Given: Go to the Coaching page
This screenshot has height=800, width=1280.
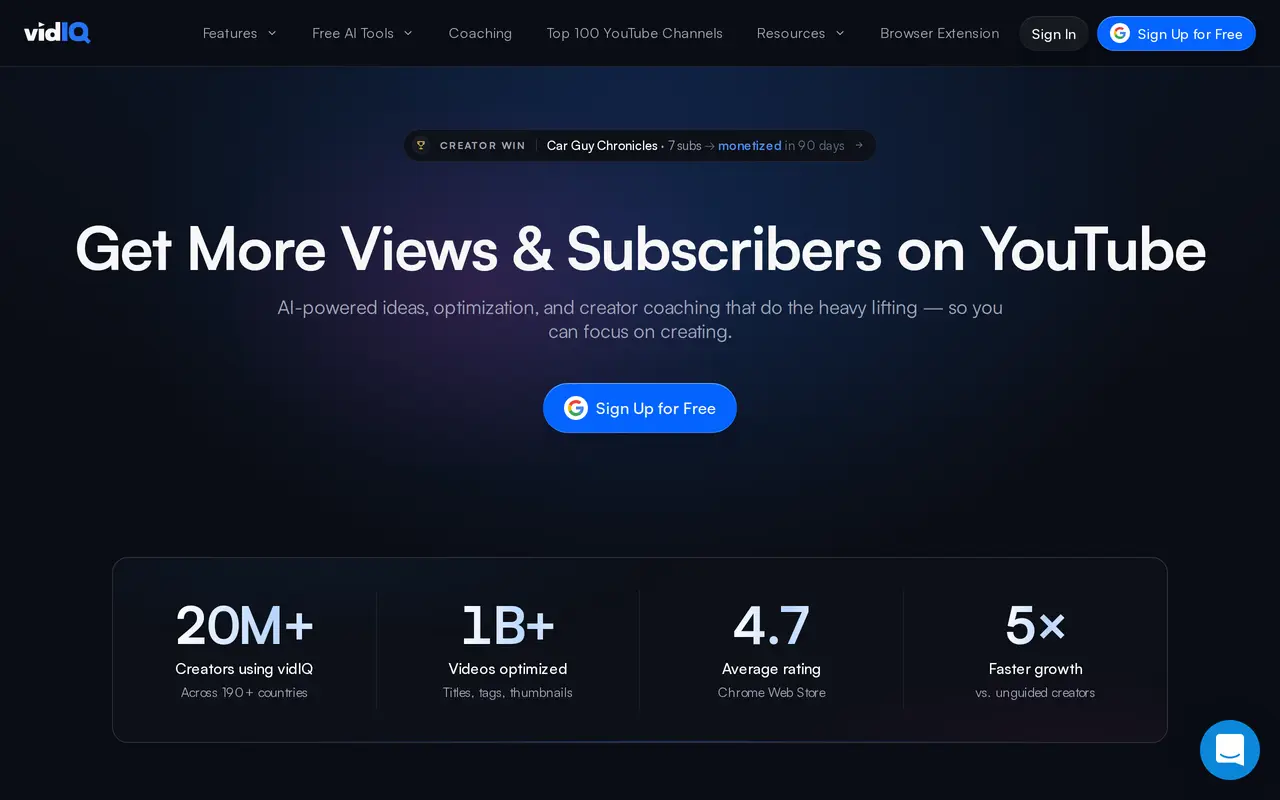Looking at the screenshot, I should [480, 33].
